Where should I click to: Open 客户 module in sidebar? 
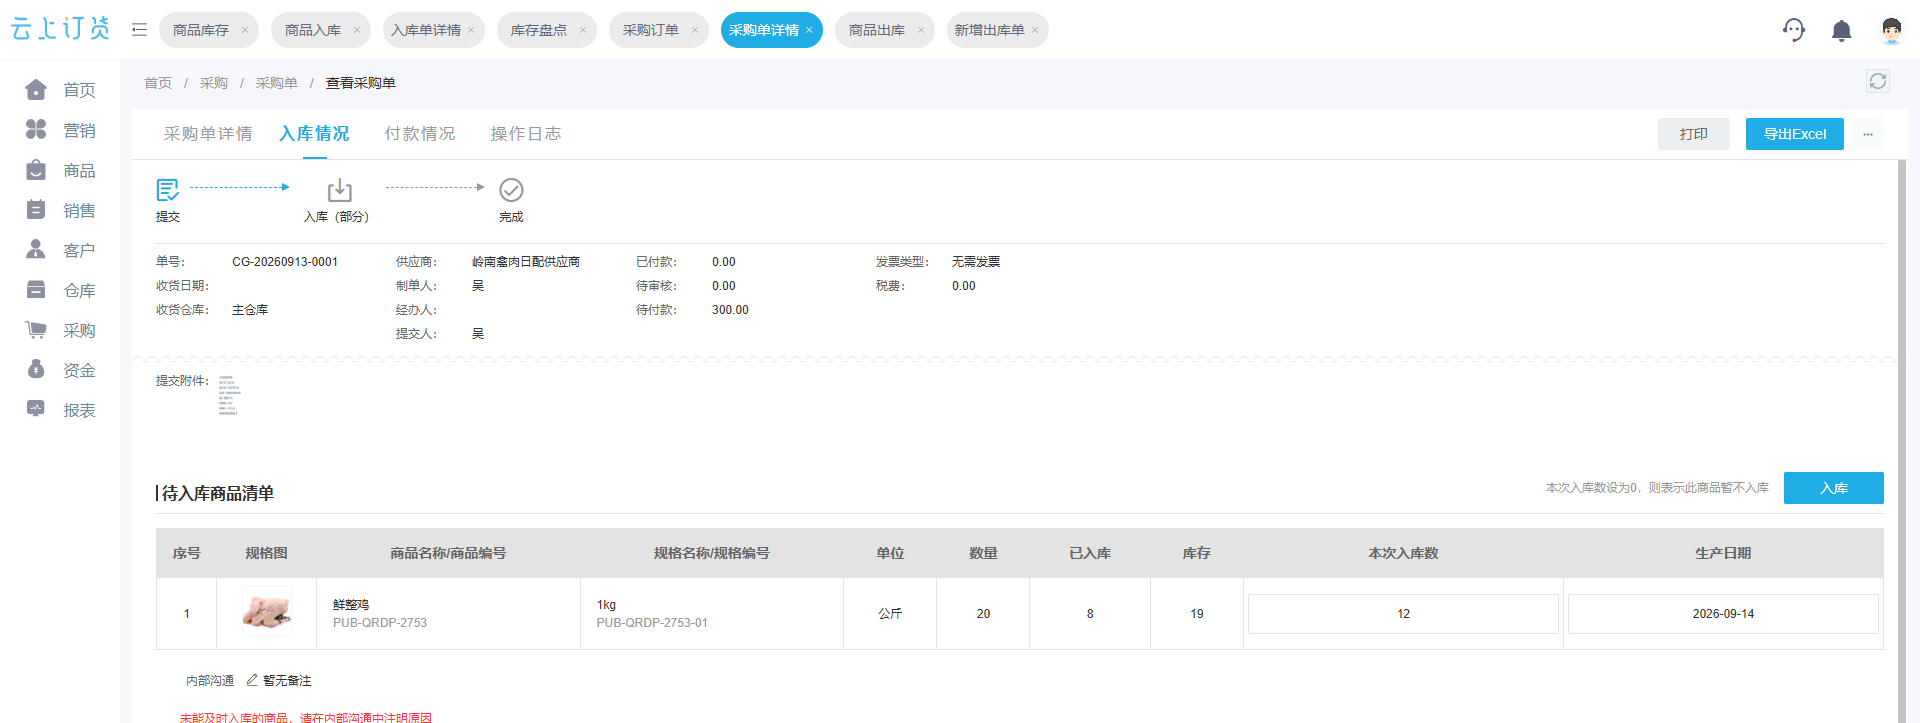click(60, 250)
